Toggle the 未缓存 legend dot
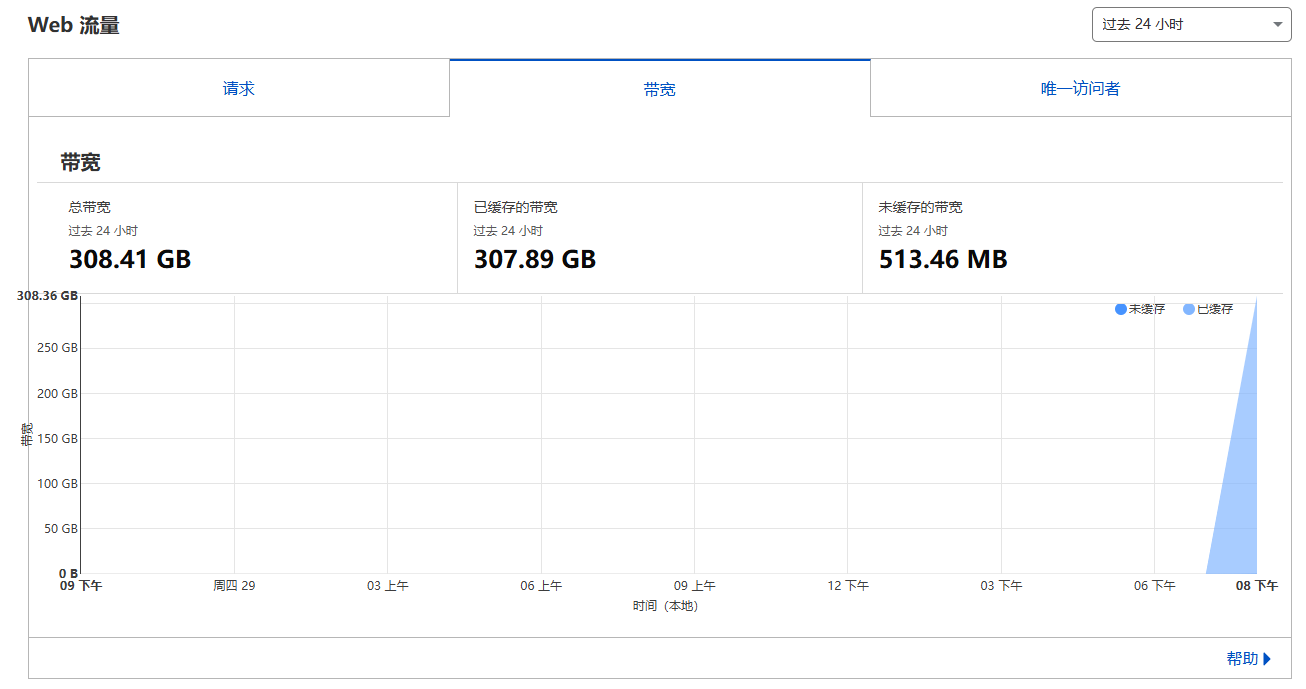The image size is (1306, 689). (x=1120, y=309)
